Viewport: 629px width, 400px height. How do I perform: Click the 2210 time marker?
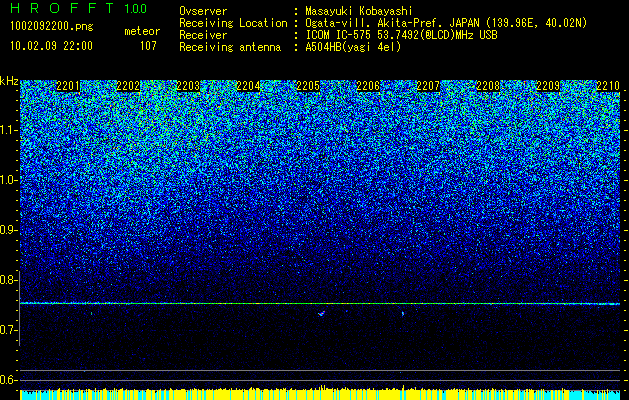coord(608,86)
